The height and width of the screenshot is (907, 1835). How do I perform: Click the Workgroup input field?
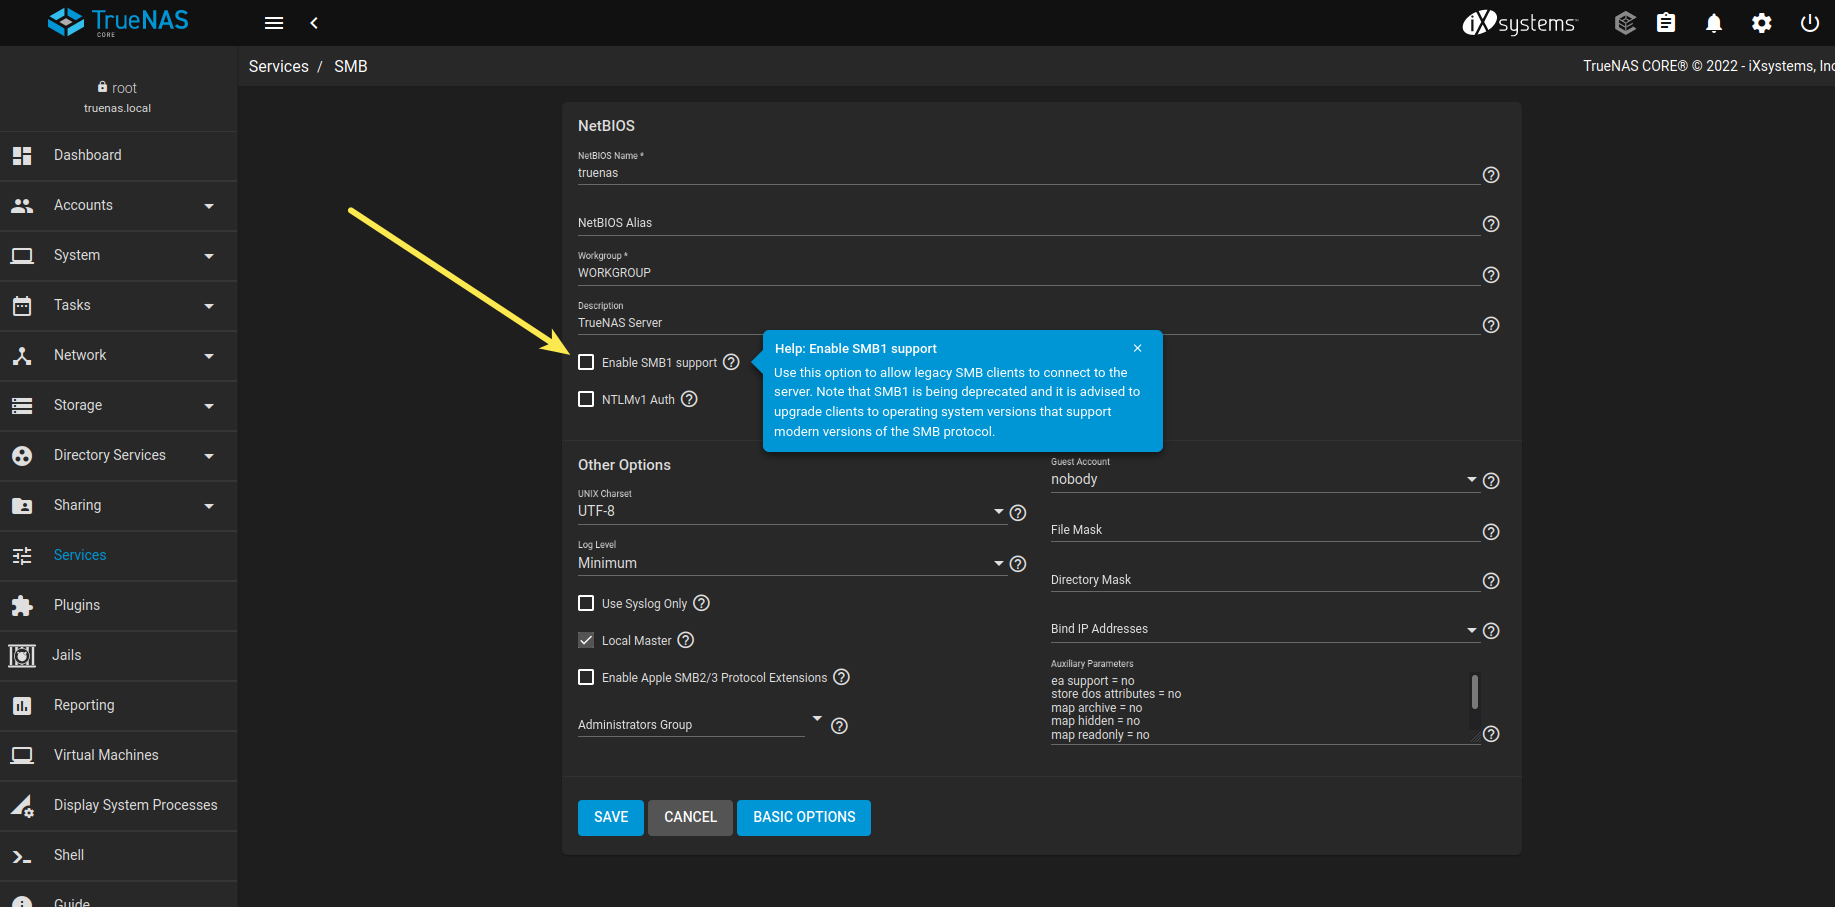pyautogui.click(x=1029, y=273)
